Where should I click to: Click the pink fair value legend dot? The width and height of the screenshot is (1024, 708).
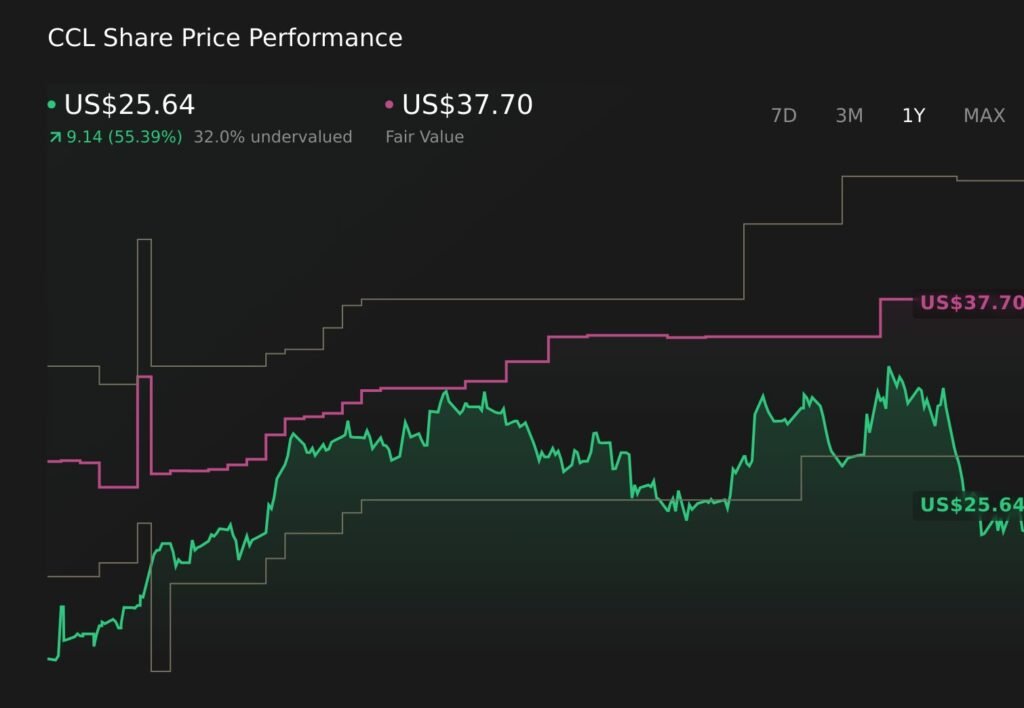[x=388, y=103]
